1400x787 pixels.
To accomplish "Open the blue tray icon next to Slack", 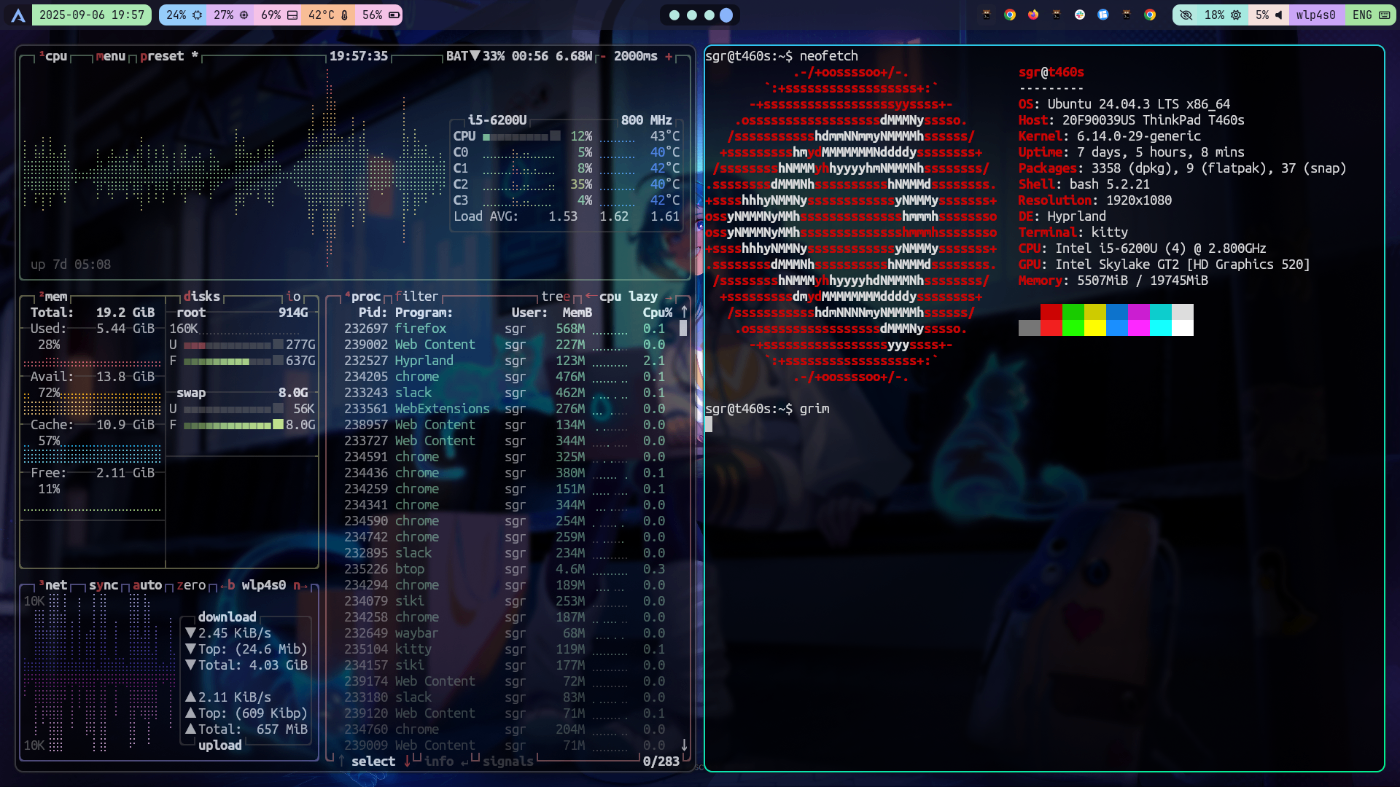I will 1103,15.
